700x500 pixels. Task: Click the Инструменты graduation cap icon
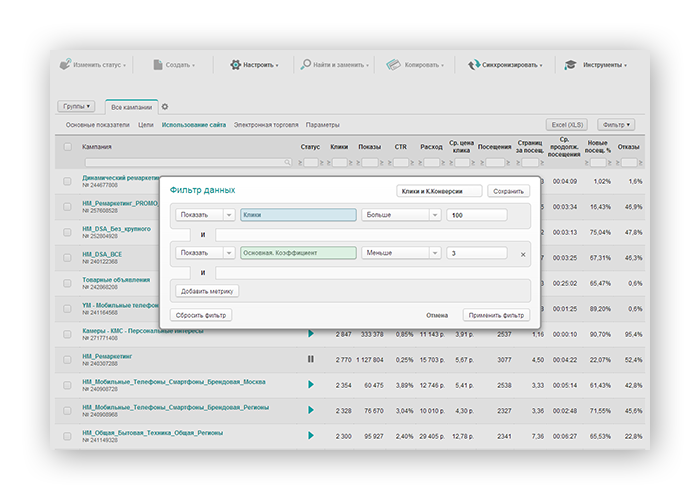(x=570, y=65)
